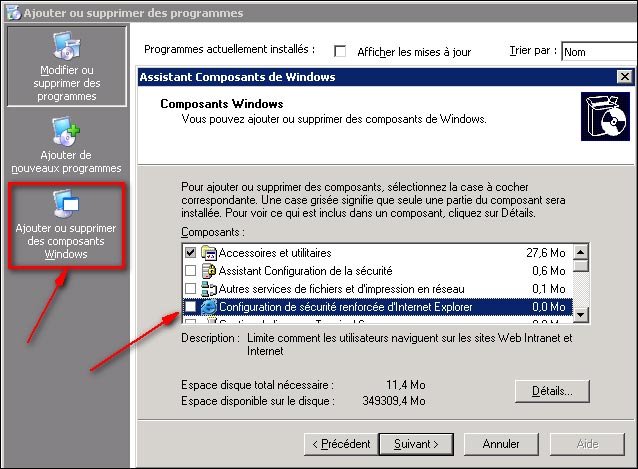Click the 27,6 Mo size value
Screen dimensions: 638x469
pos(546,253)
